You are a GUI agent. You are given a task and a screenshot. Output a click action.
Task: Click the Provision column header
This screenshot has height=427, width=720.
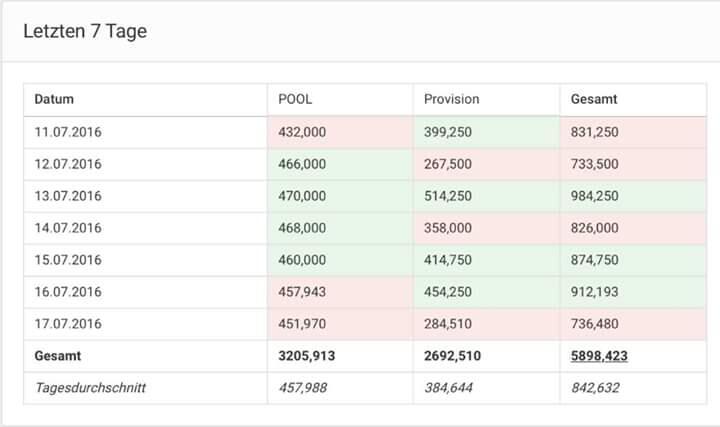click(x=451, y=99)
